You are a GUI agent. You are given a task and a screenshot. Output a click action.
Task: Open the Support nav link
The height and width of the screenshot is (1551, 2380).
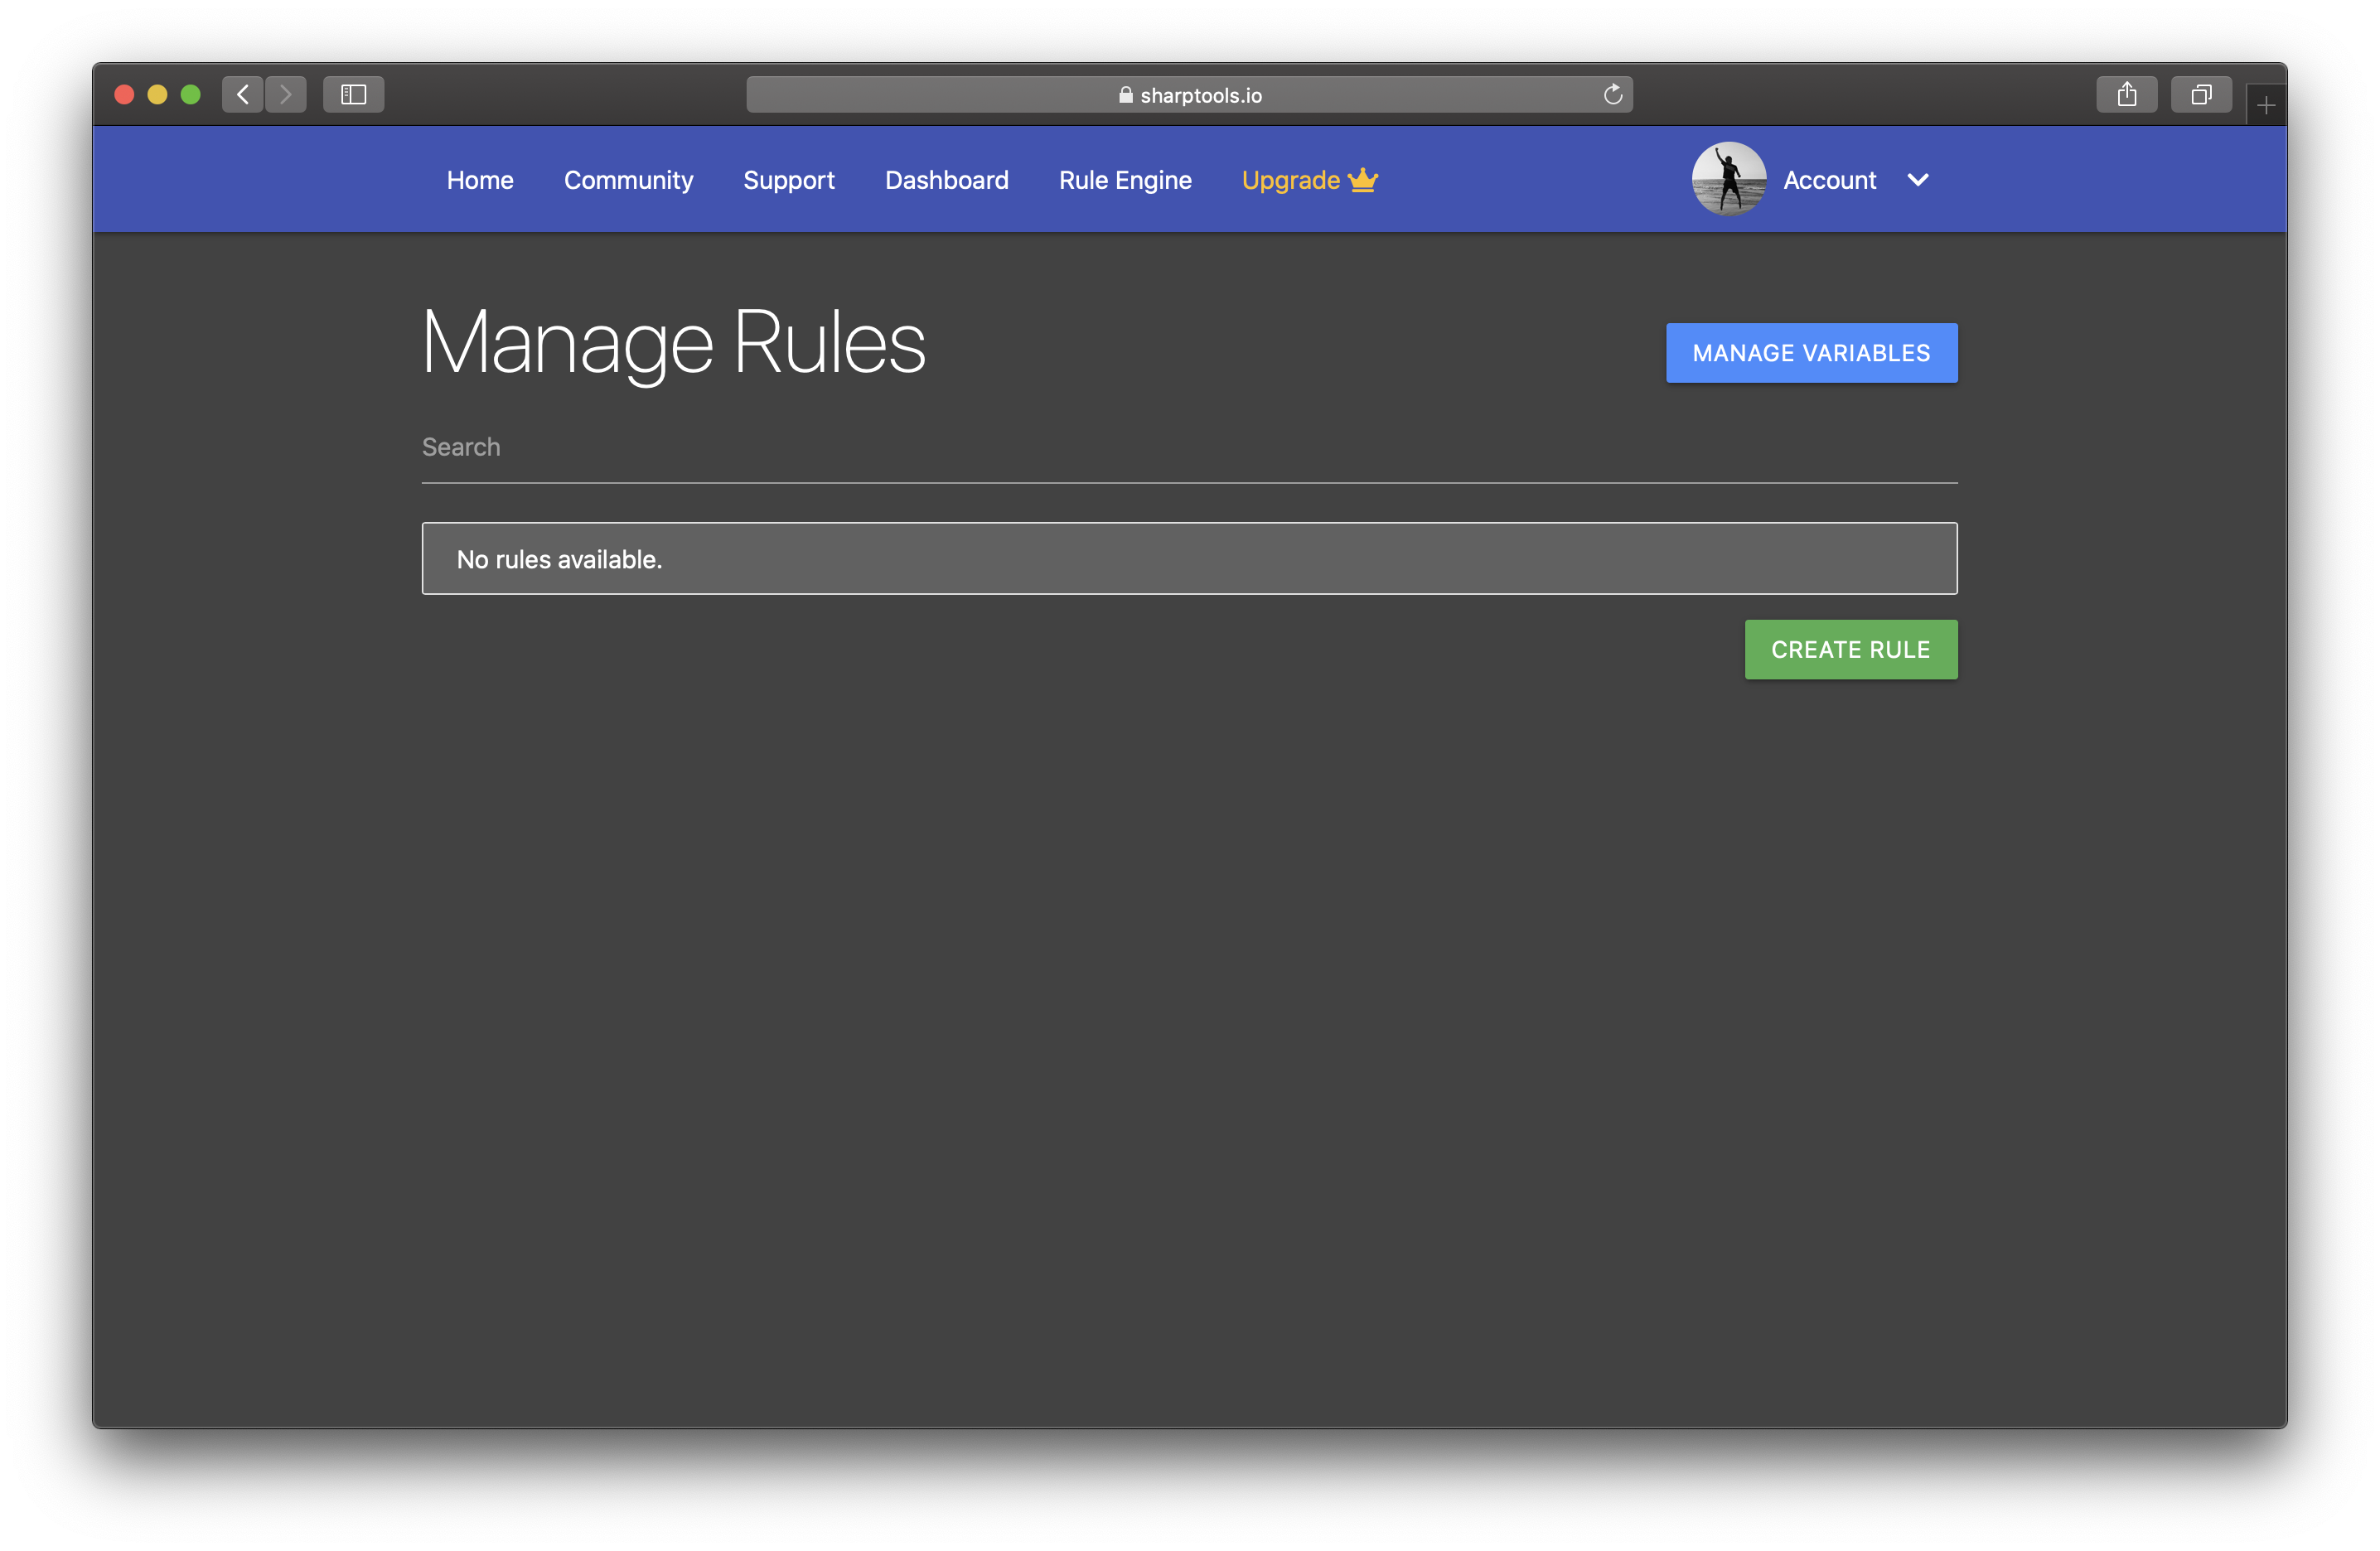pyautogui.click(x=788, y=180)
